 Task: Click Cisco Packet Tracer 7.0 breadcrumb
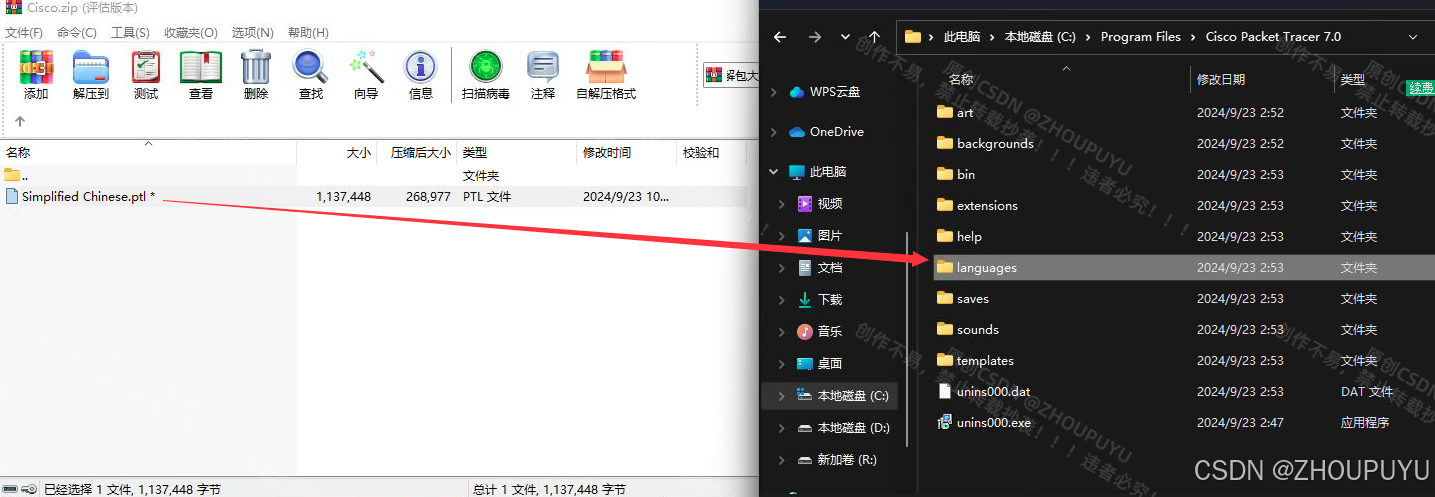tap(1272, 37)
